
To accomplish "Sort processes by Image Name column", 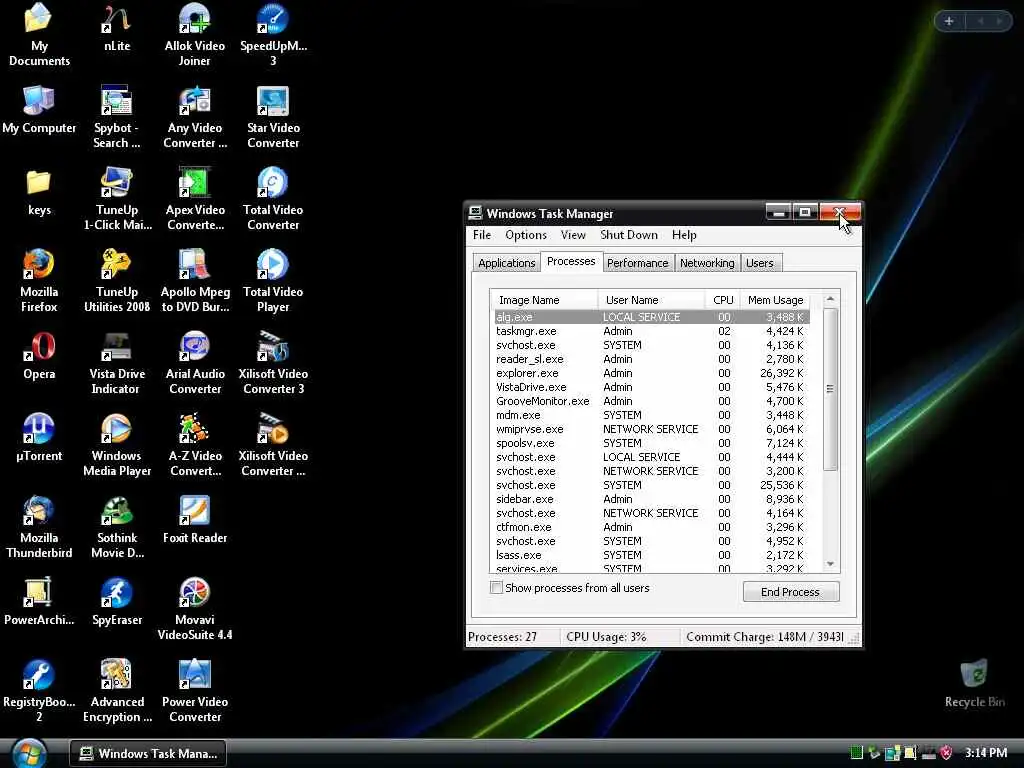I will (544, 300).
